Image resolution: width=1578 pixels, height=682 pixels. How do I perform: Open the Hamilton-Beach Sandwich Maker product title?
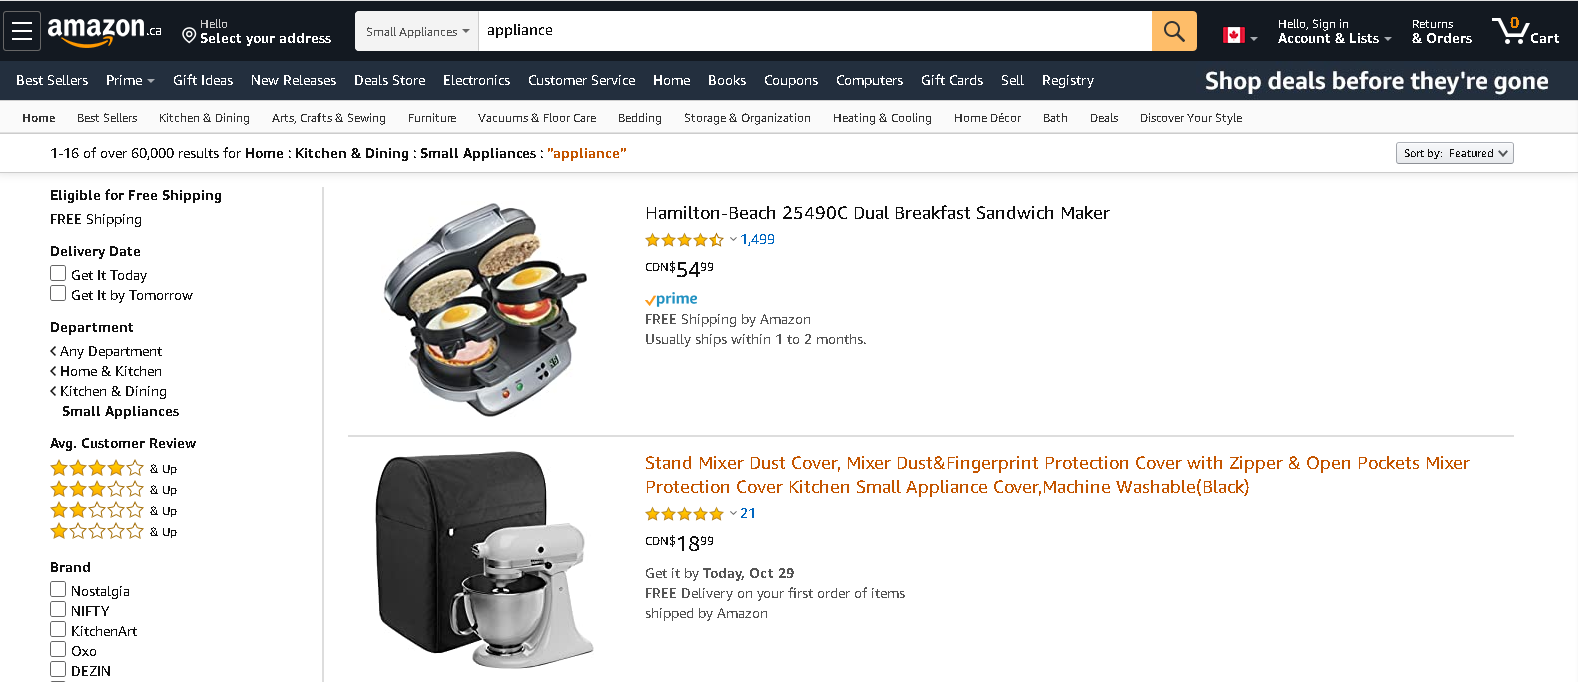877,213
